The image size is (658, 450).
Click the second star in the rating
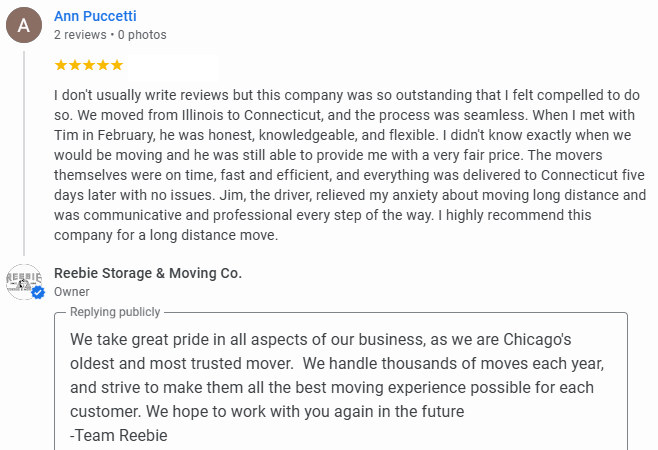[x=75, y=65]
